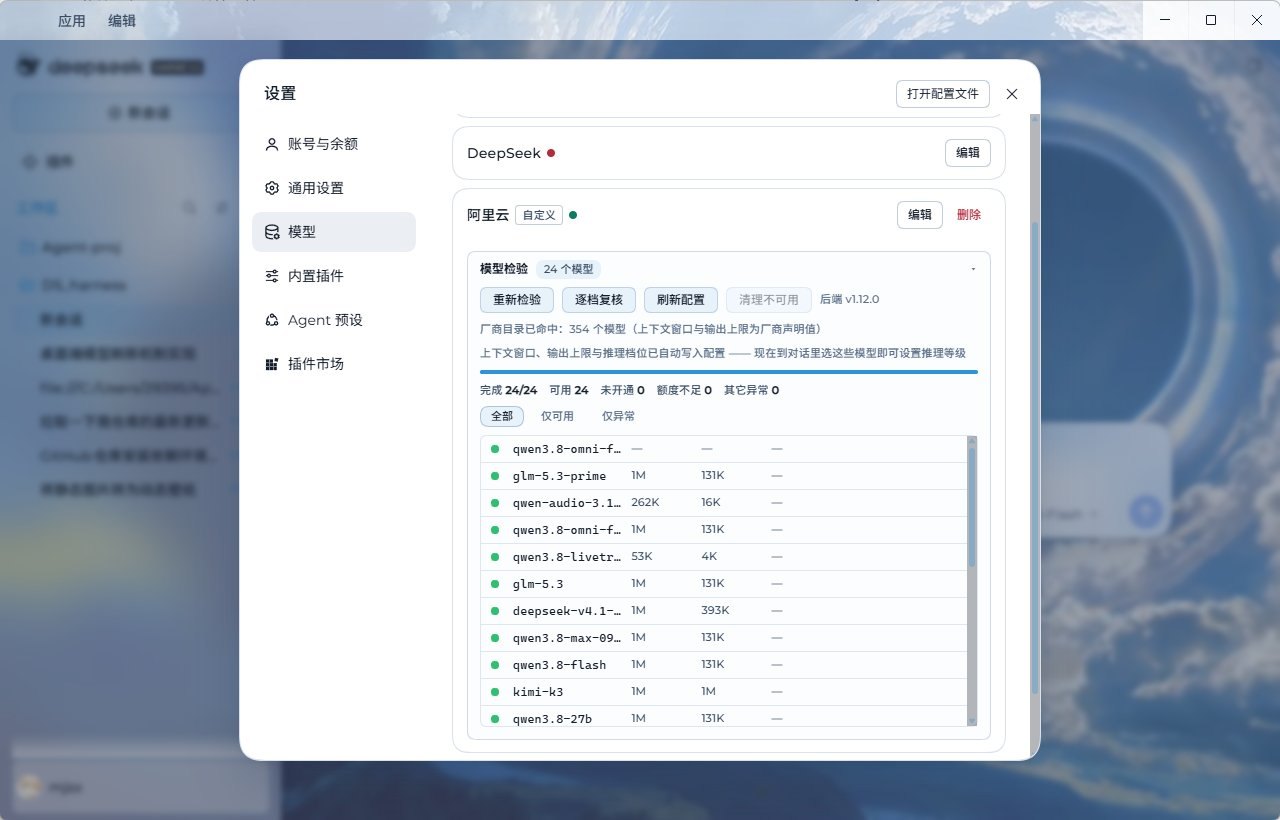Delete the 阿里云 provider
The image size is (1280, 820).
pyautogui.click(x=969, y=215)
